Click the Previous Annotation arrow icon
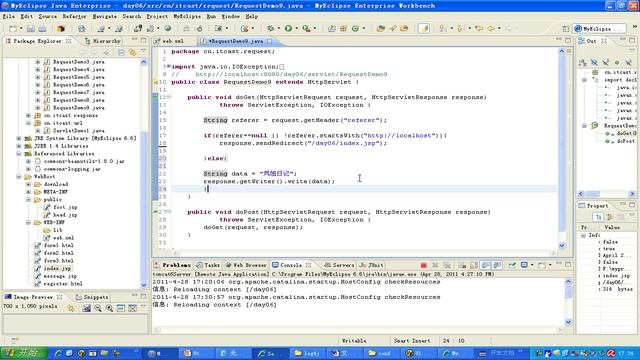This screenshot has width=640, height=360. (460, 29)
